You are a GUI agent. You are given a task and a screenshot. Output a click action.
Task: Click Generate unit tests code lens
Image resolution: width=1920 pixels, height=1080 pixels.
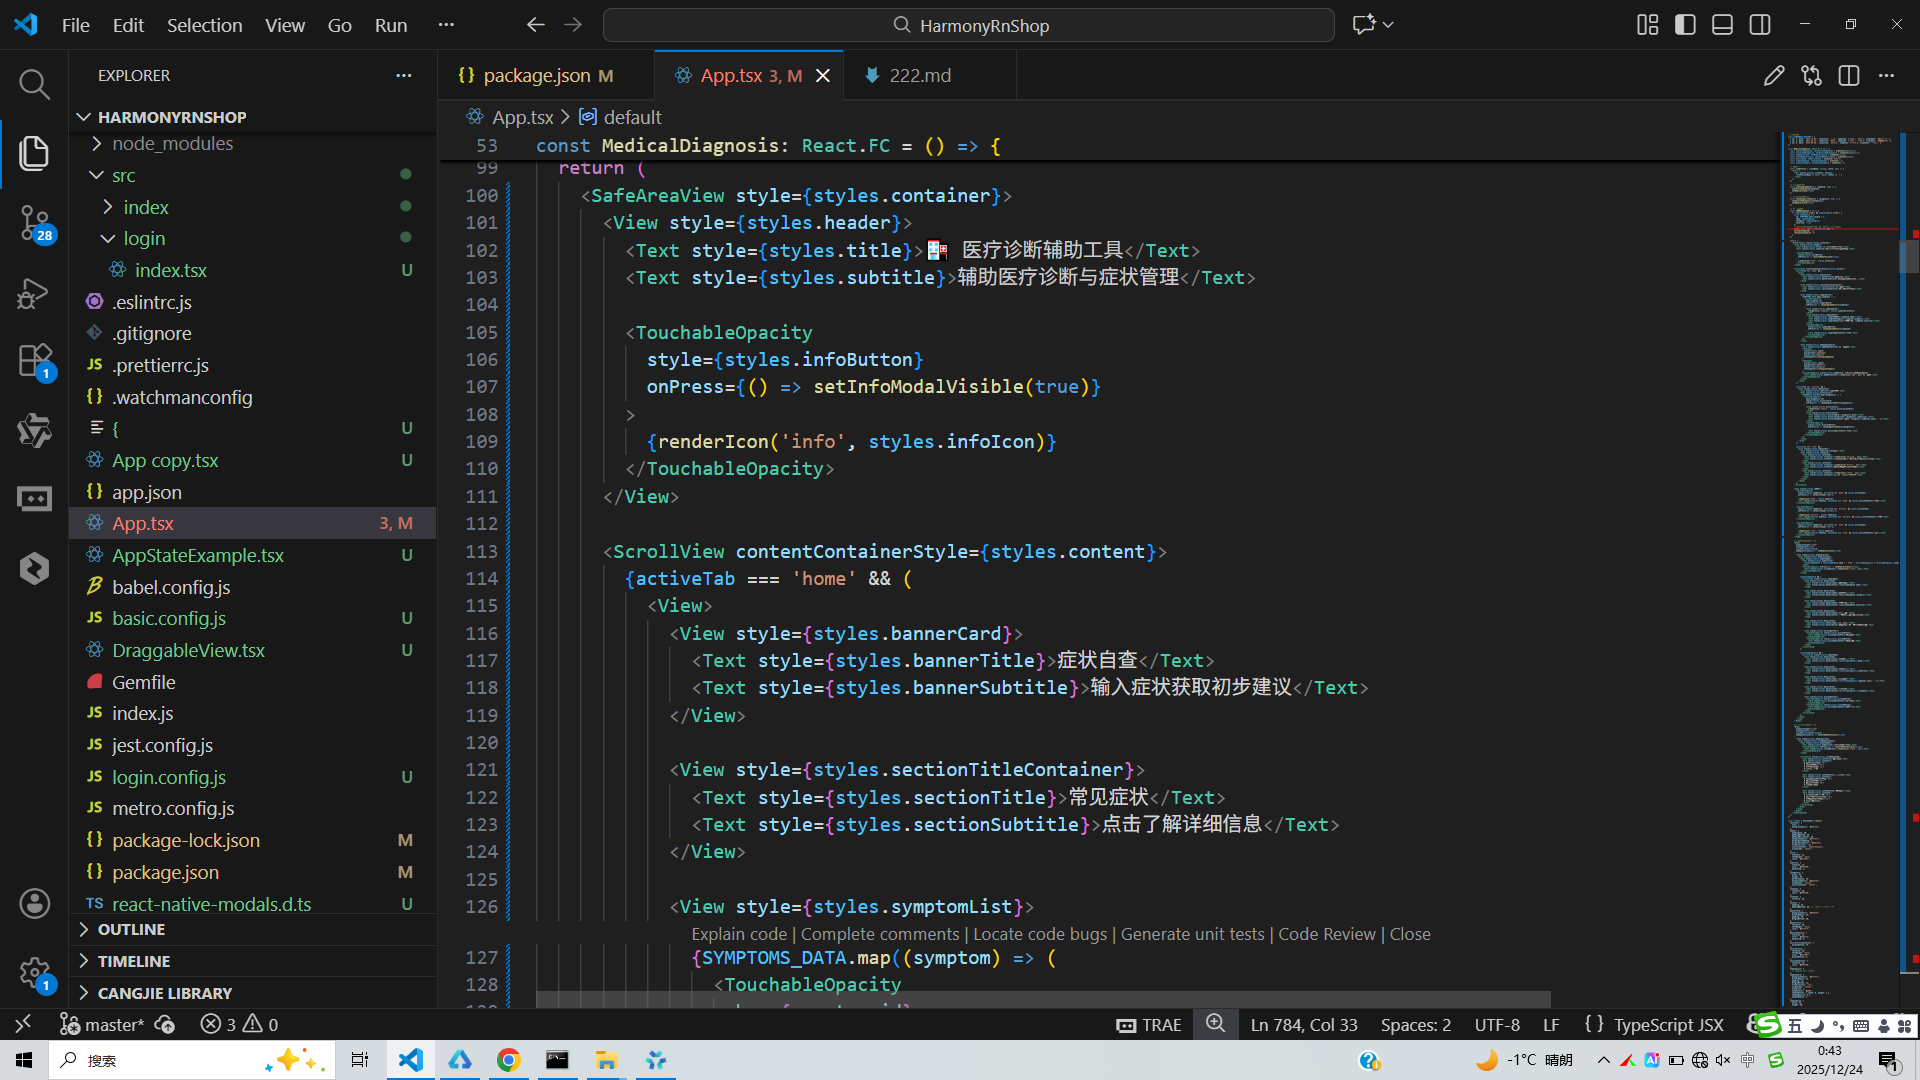1192,934
